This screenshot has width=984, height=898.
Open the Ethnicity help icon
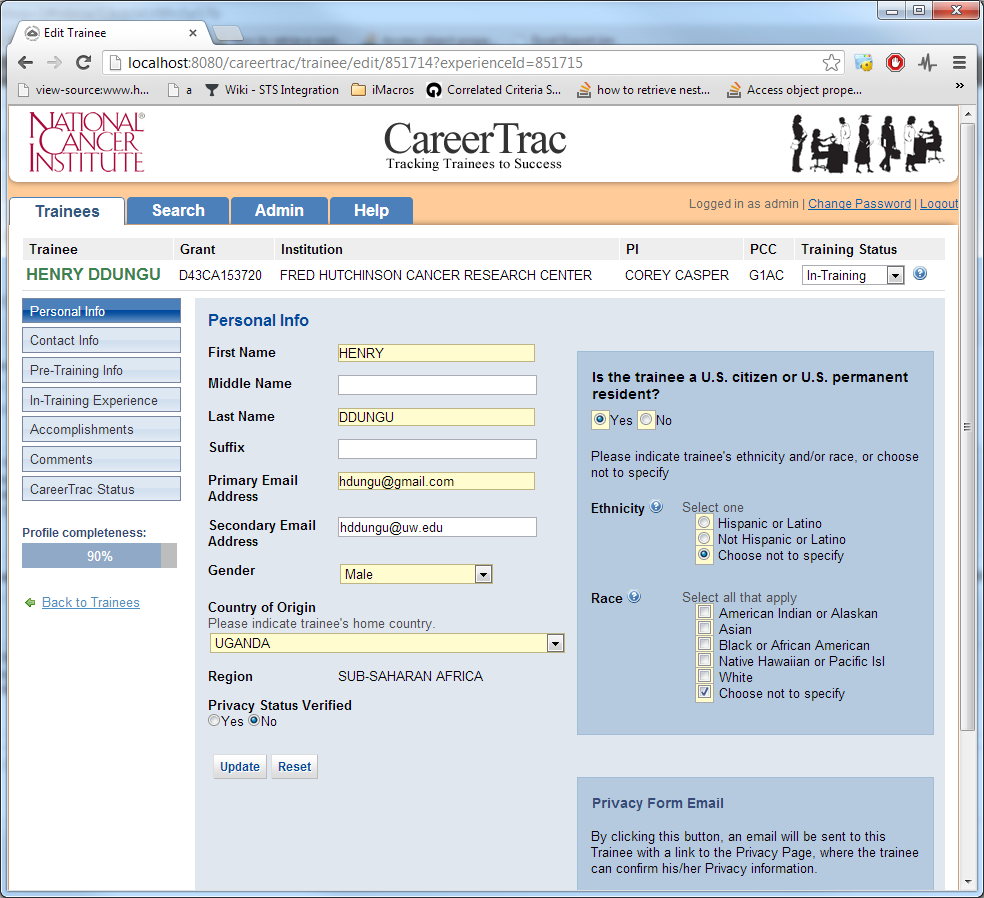coord(656,506)
